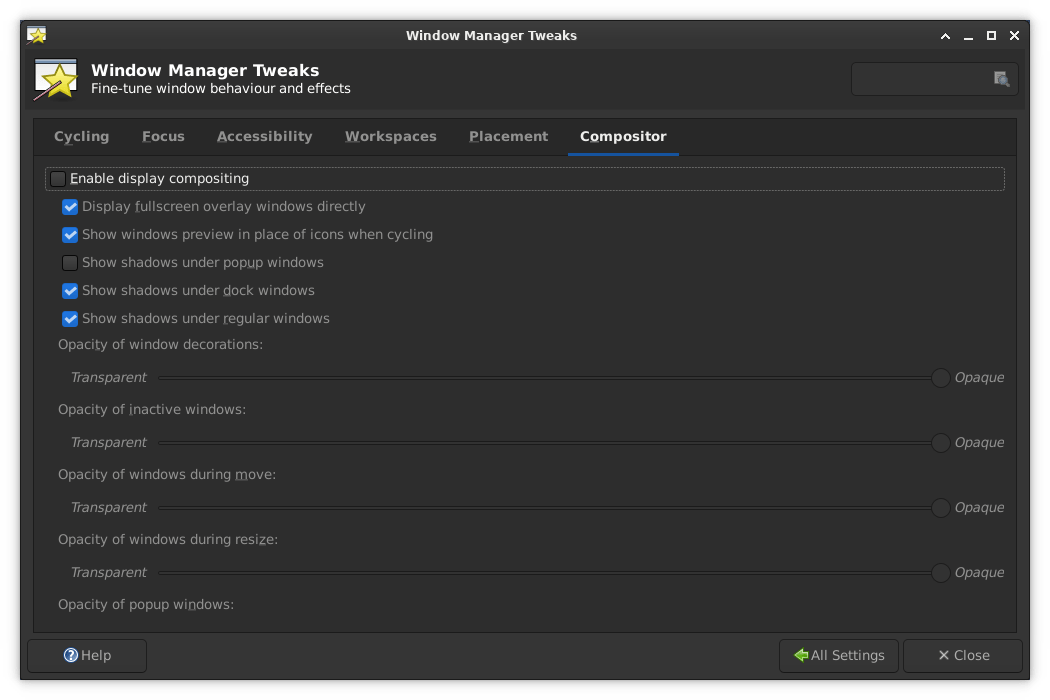Switch to the Cycling tab

point(81,137)
